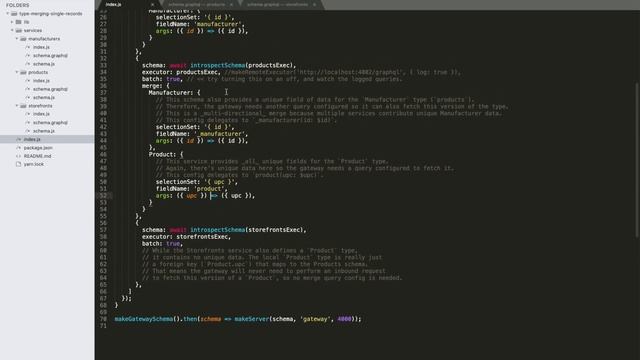Click line number 52 in gutter
Screen dimensions: 640x360
click(x=103, y=196)
